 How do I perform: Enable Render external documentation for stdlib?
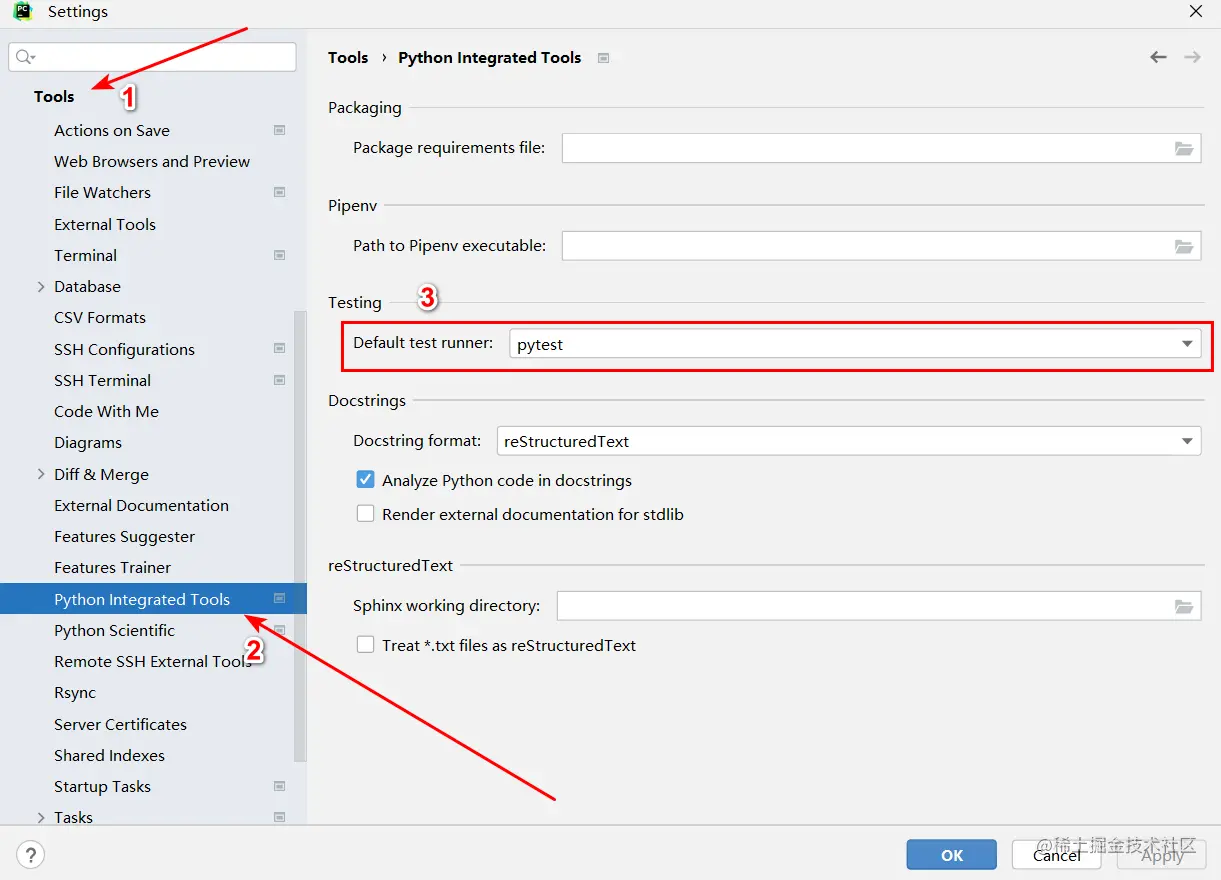click(365, 514)
